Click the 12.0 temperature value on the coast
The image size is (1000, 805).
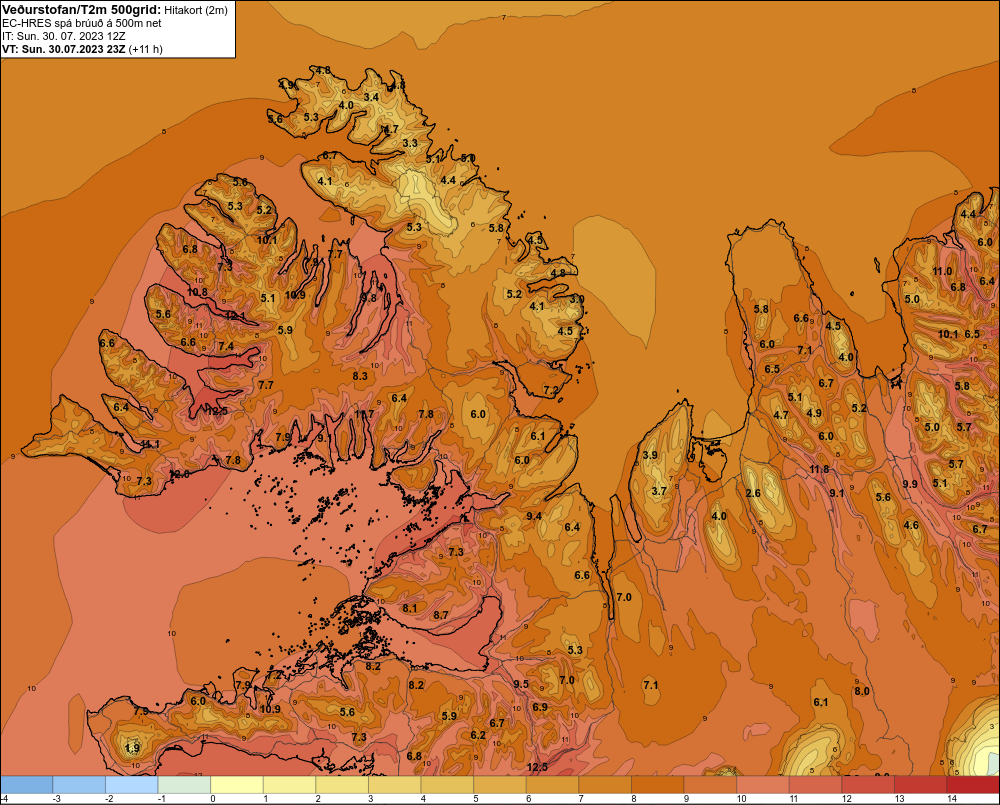click(179, 474)
